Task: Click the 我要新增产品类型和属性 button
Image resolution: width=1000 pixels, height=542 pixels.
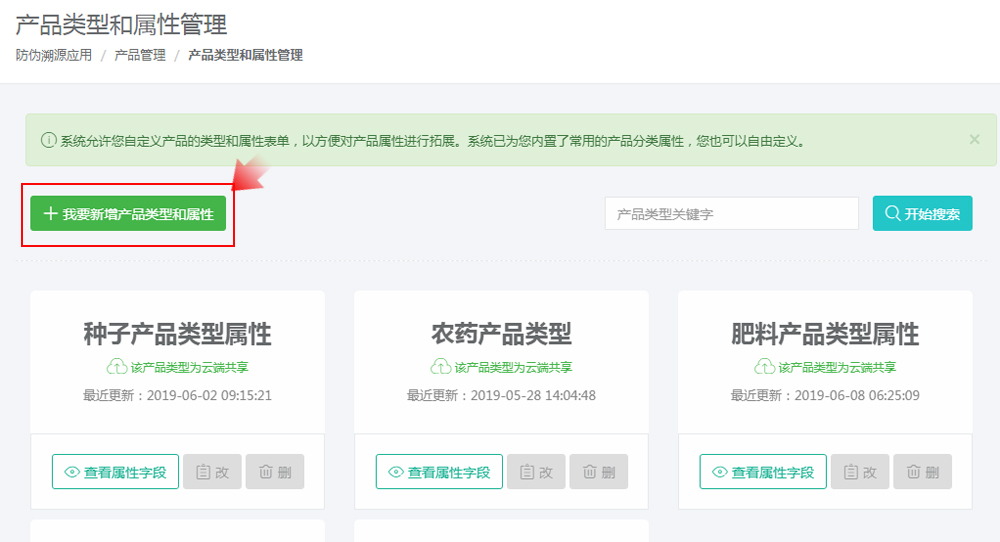Action: tap(128, 214)
